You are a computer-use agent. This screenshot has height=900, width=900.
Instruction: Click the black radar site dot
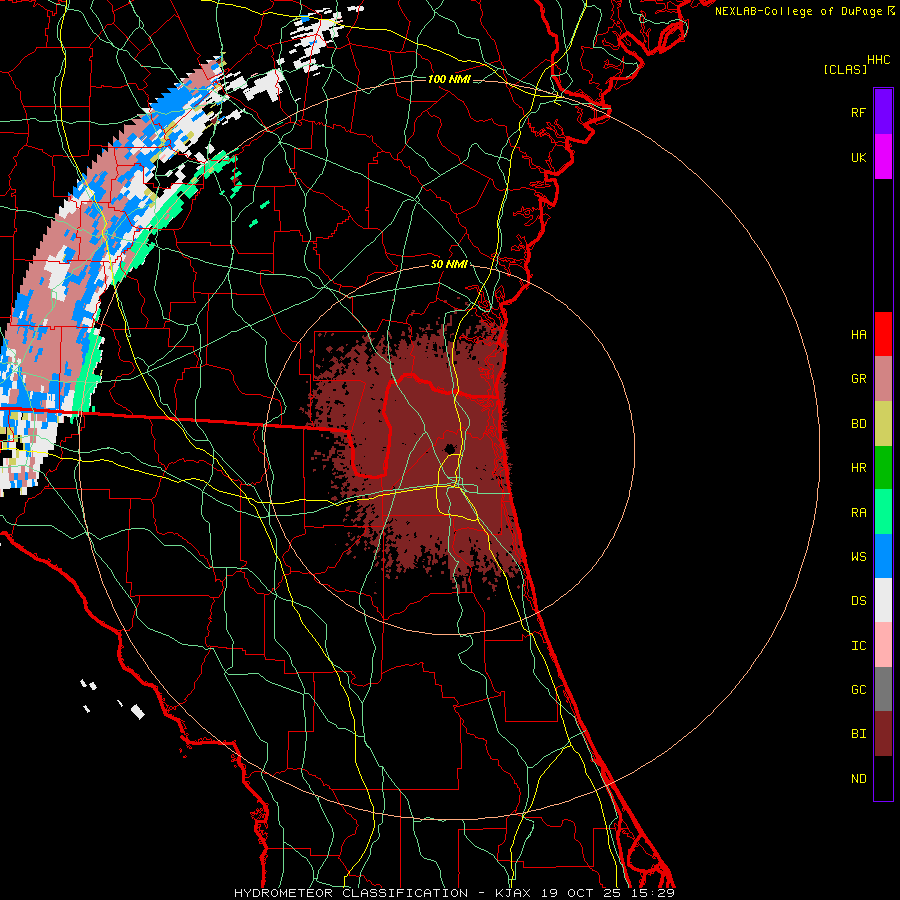tap(449, 449)
